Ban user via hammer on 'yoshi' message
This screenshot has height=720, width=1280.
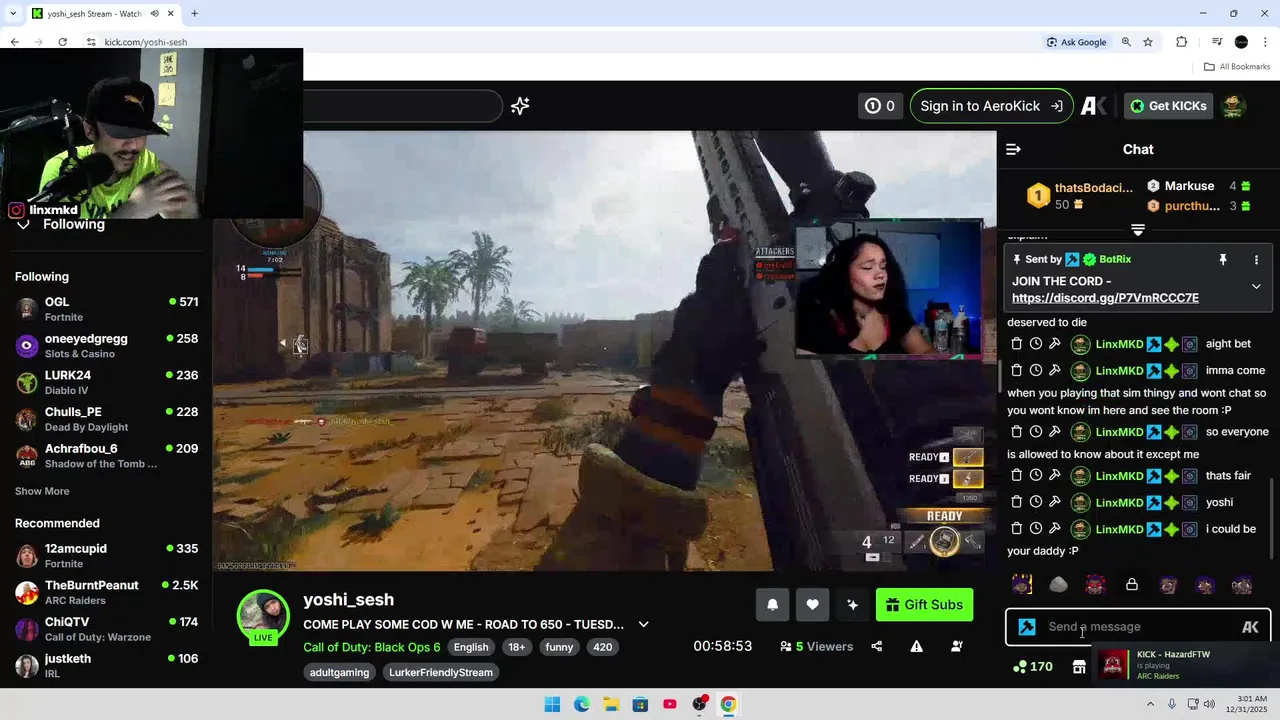1055,502
